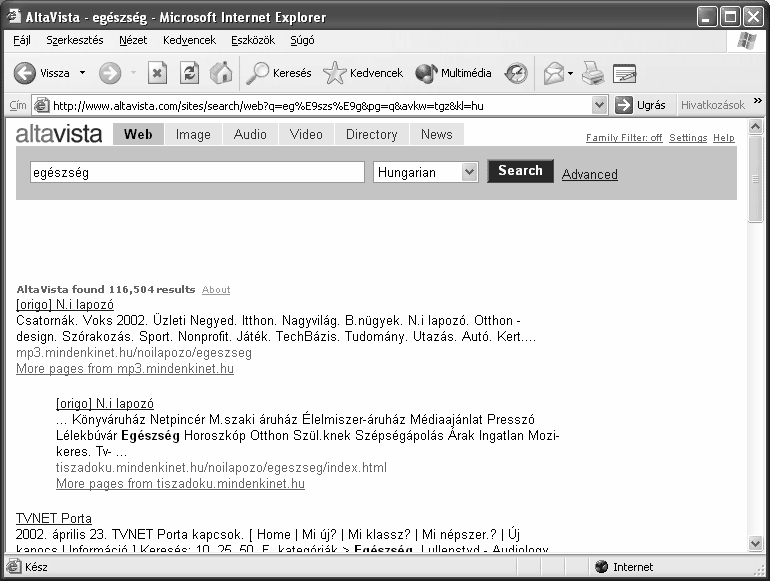This screenshot has width=770, height=581.
Task: Click the edit page toolbar icon
Action: 625,74
